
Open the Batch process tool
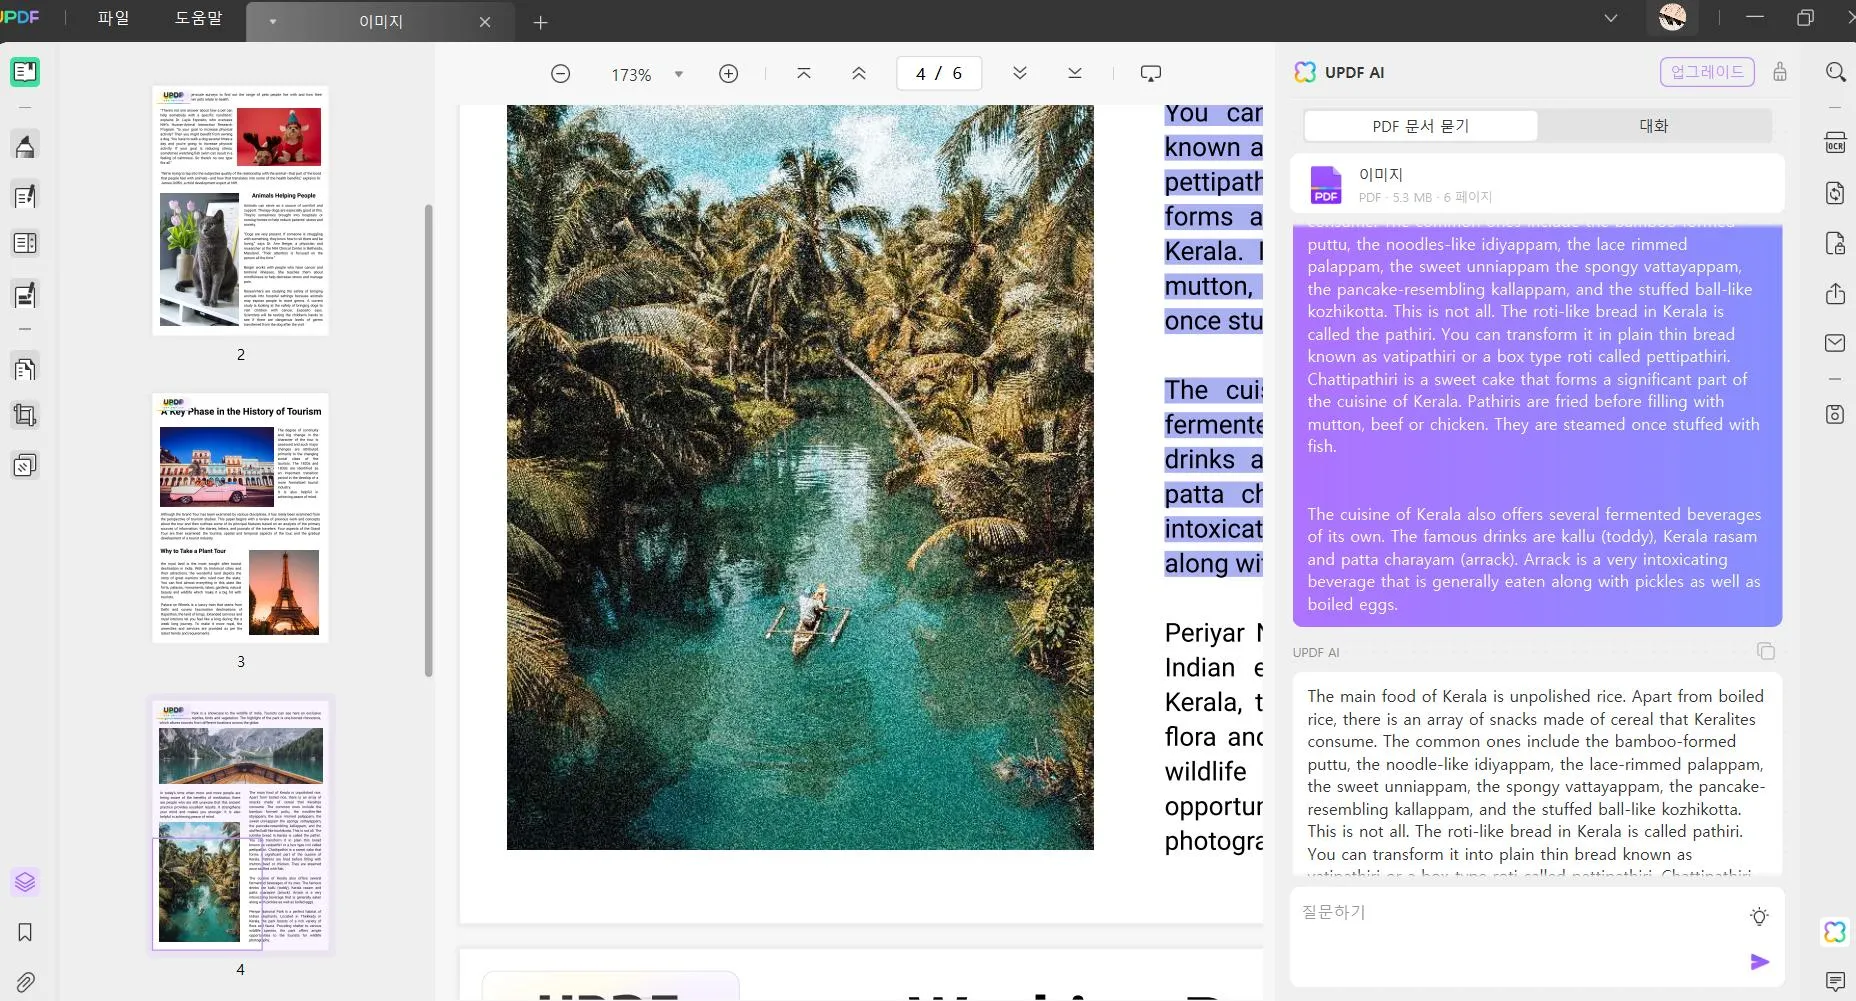click(x=25, y=465)
